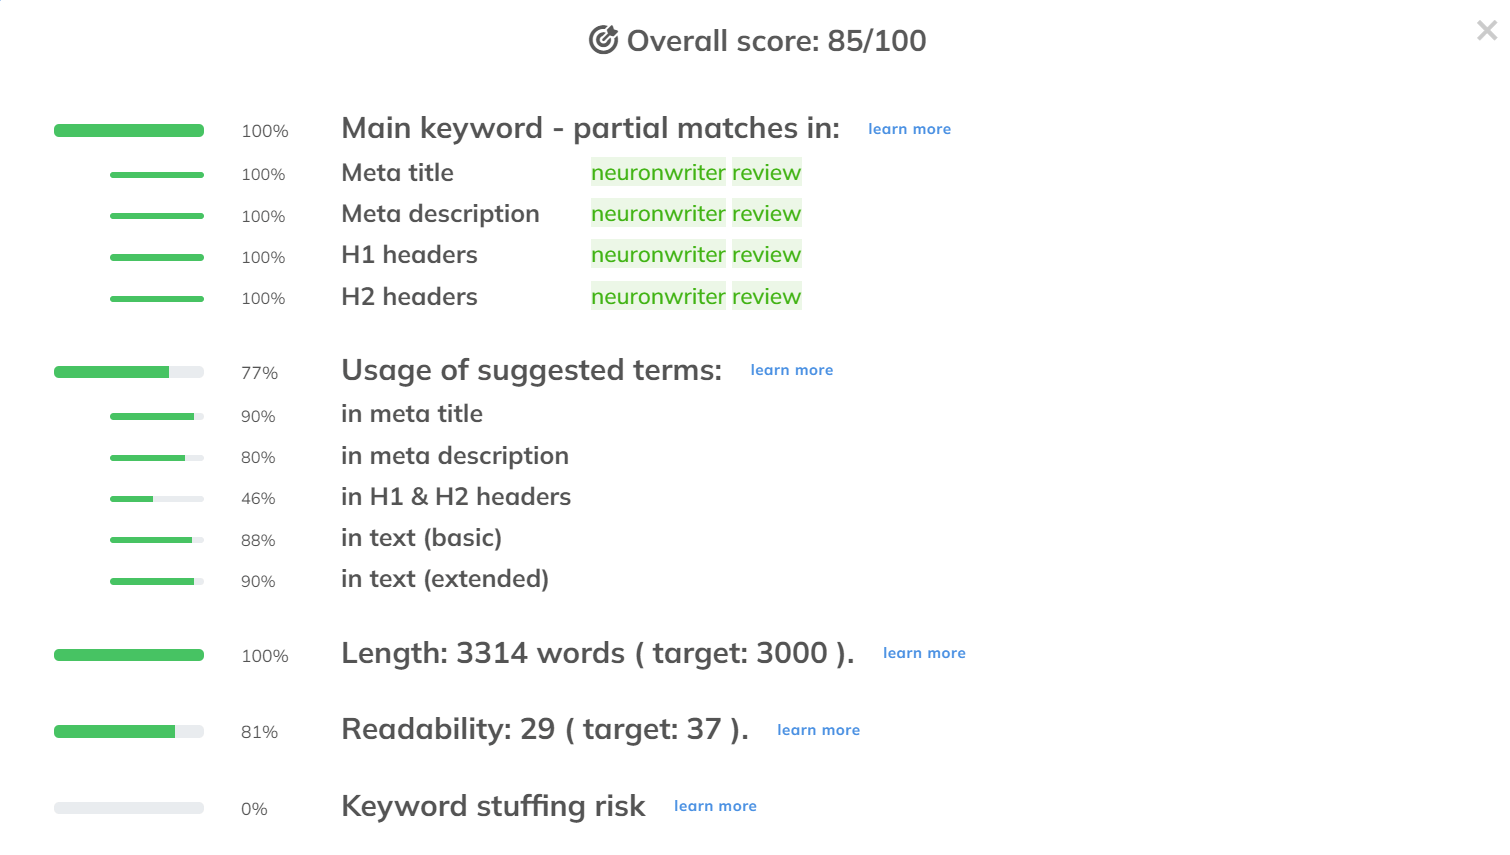Open the 'learn more' link beside Readability score

tap(817, 730)
